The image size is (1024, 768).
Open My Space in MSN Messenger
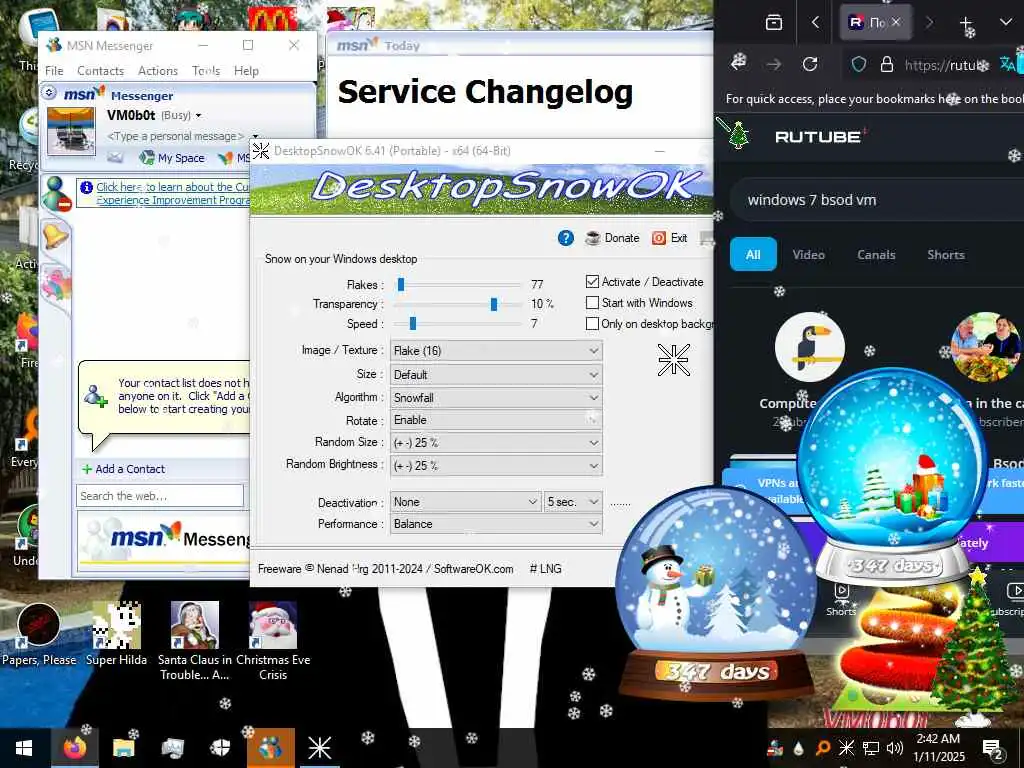(x=172, y=157)
